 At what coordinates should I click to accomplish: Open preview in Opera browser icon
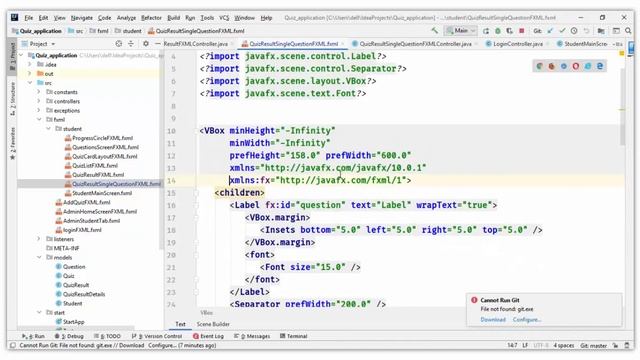[x=576, y=66]
